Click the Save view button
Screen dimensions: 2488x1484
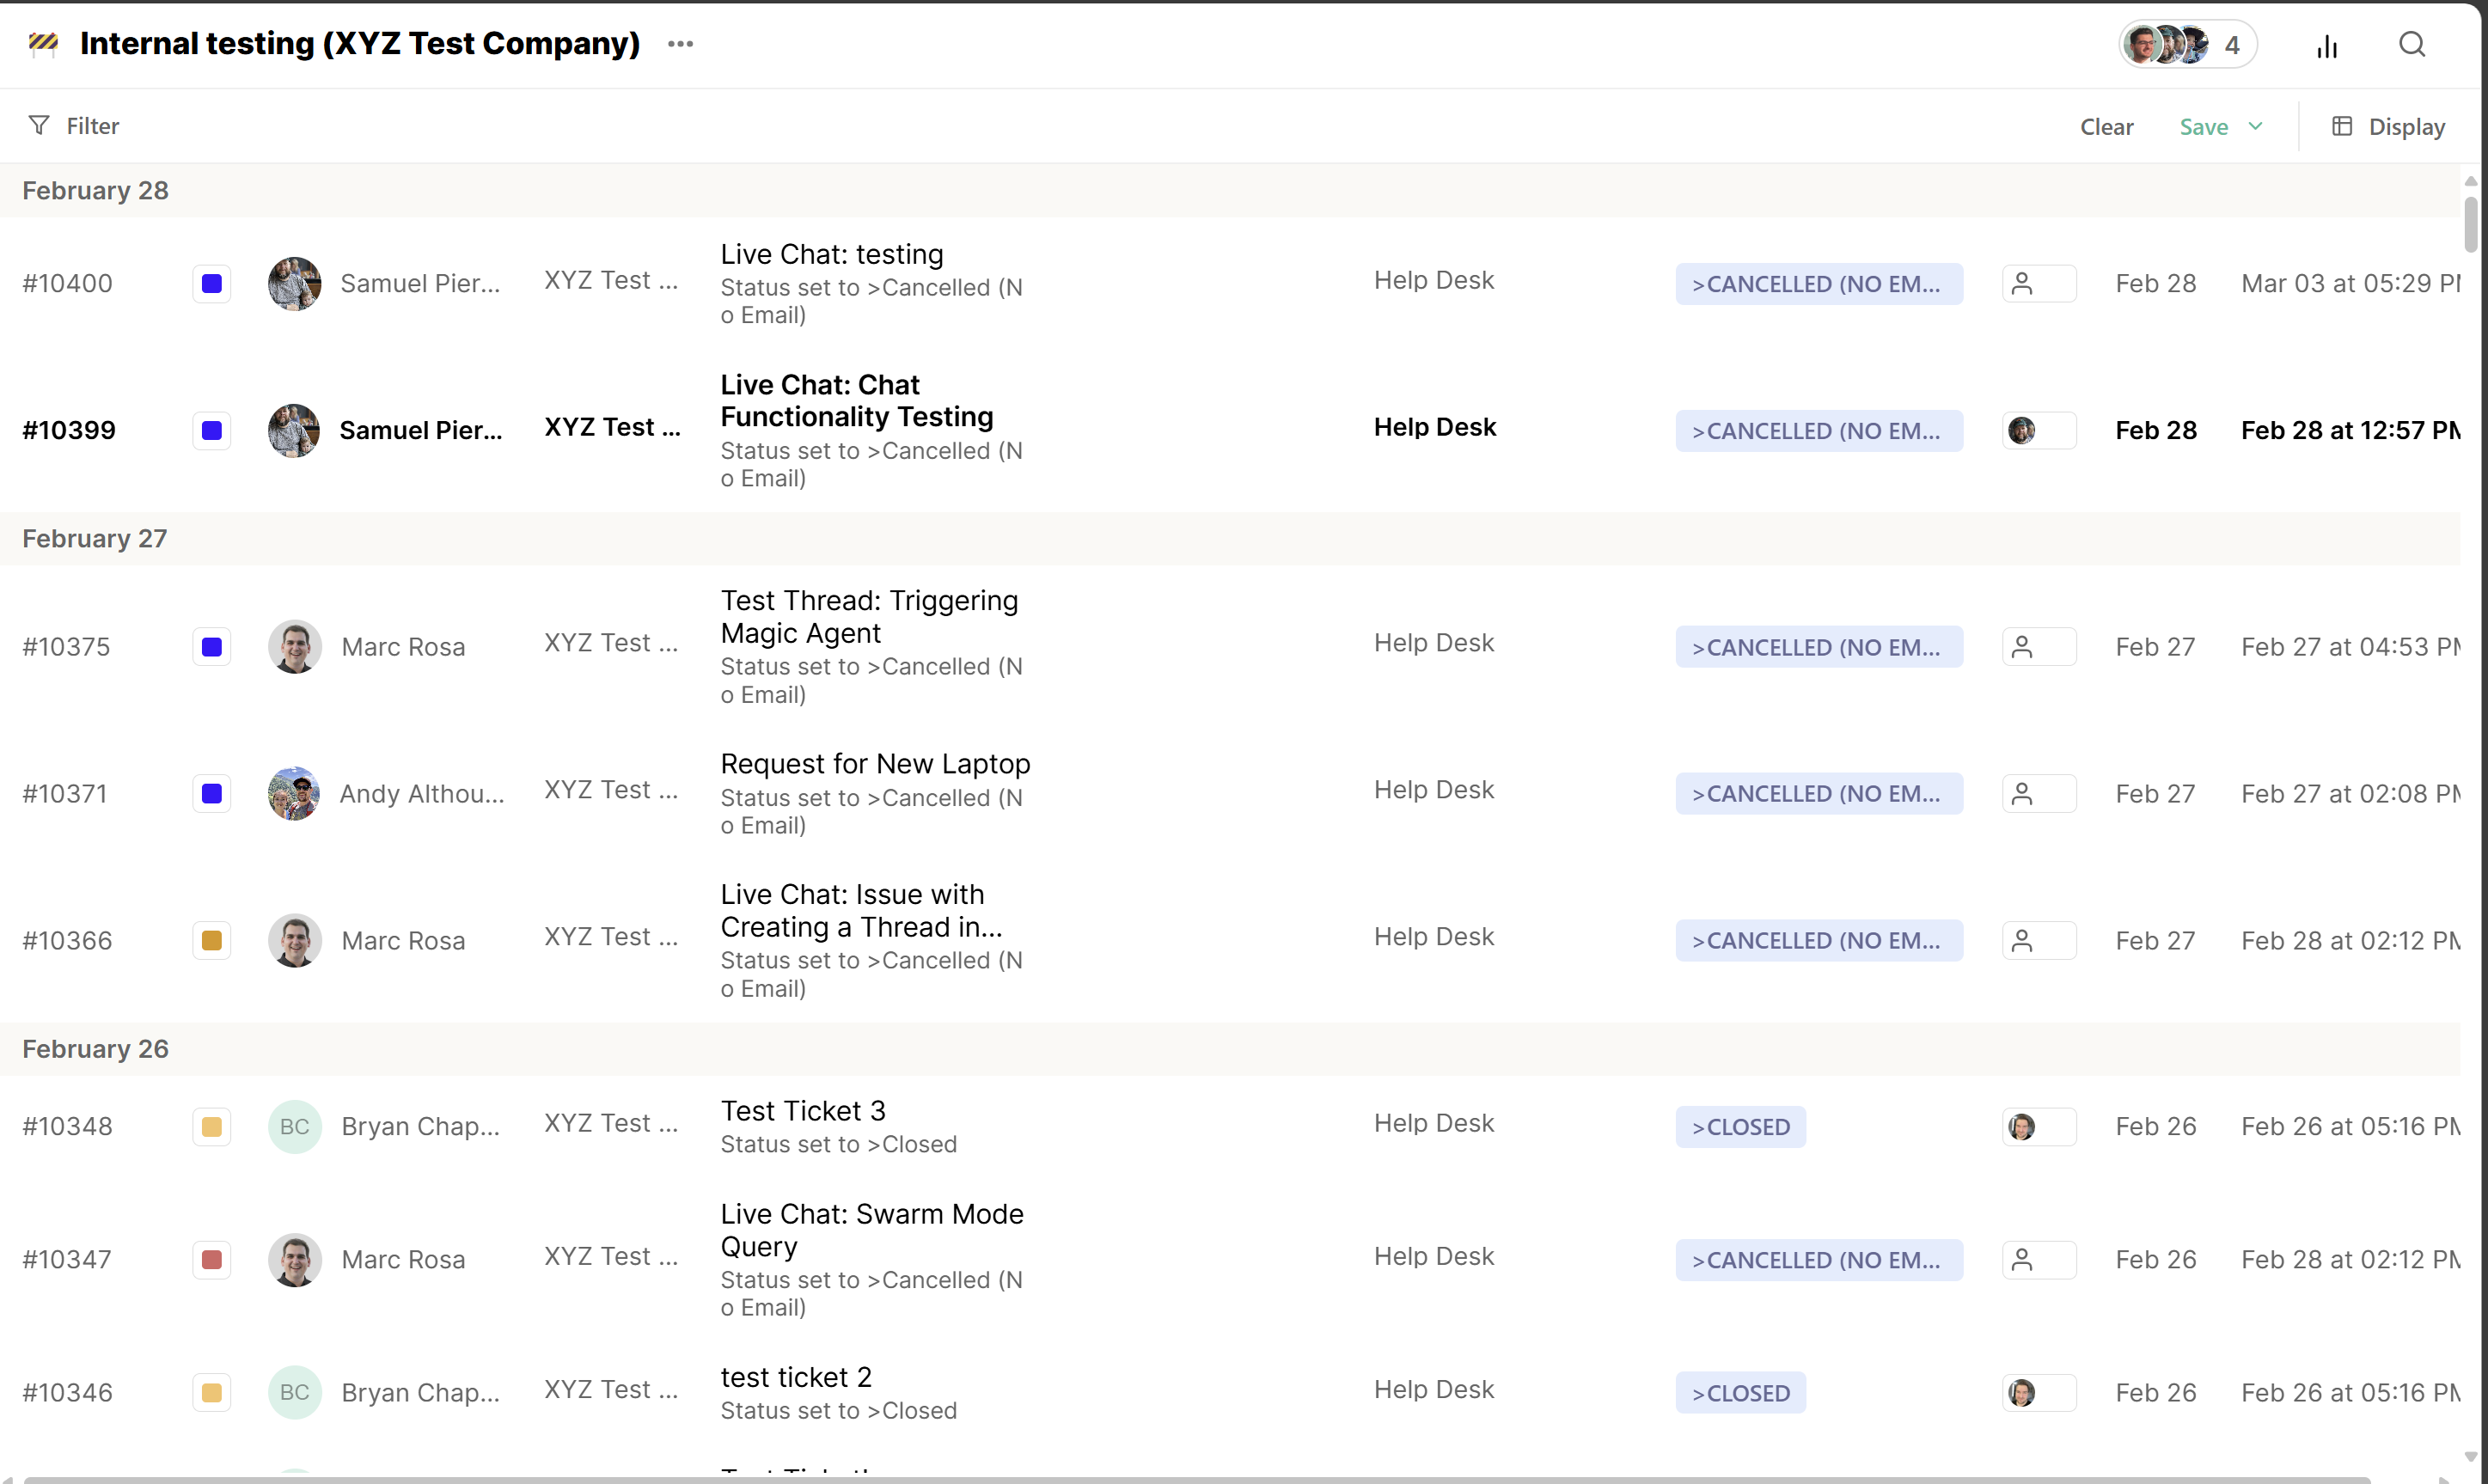(x=2203, y=127)
